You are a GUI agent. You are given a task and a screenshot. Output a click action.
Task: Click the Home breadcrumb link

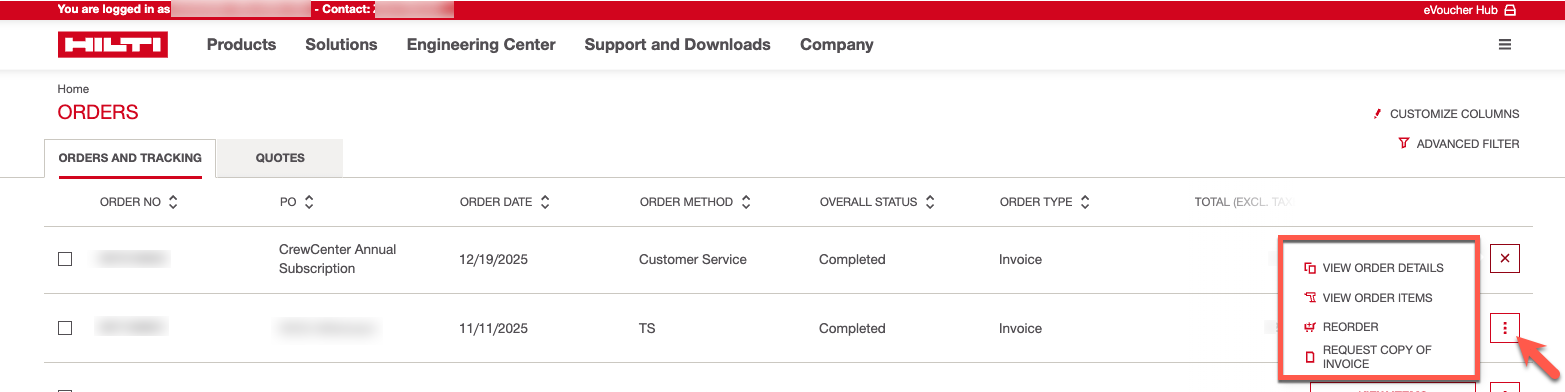tap(73, 89)
